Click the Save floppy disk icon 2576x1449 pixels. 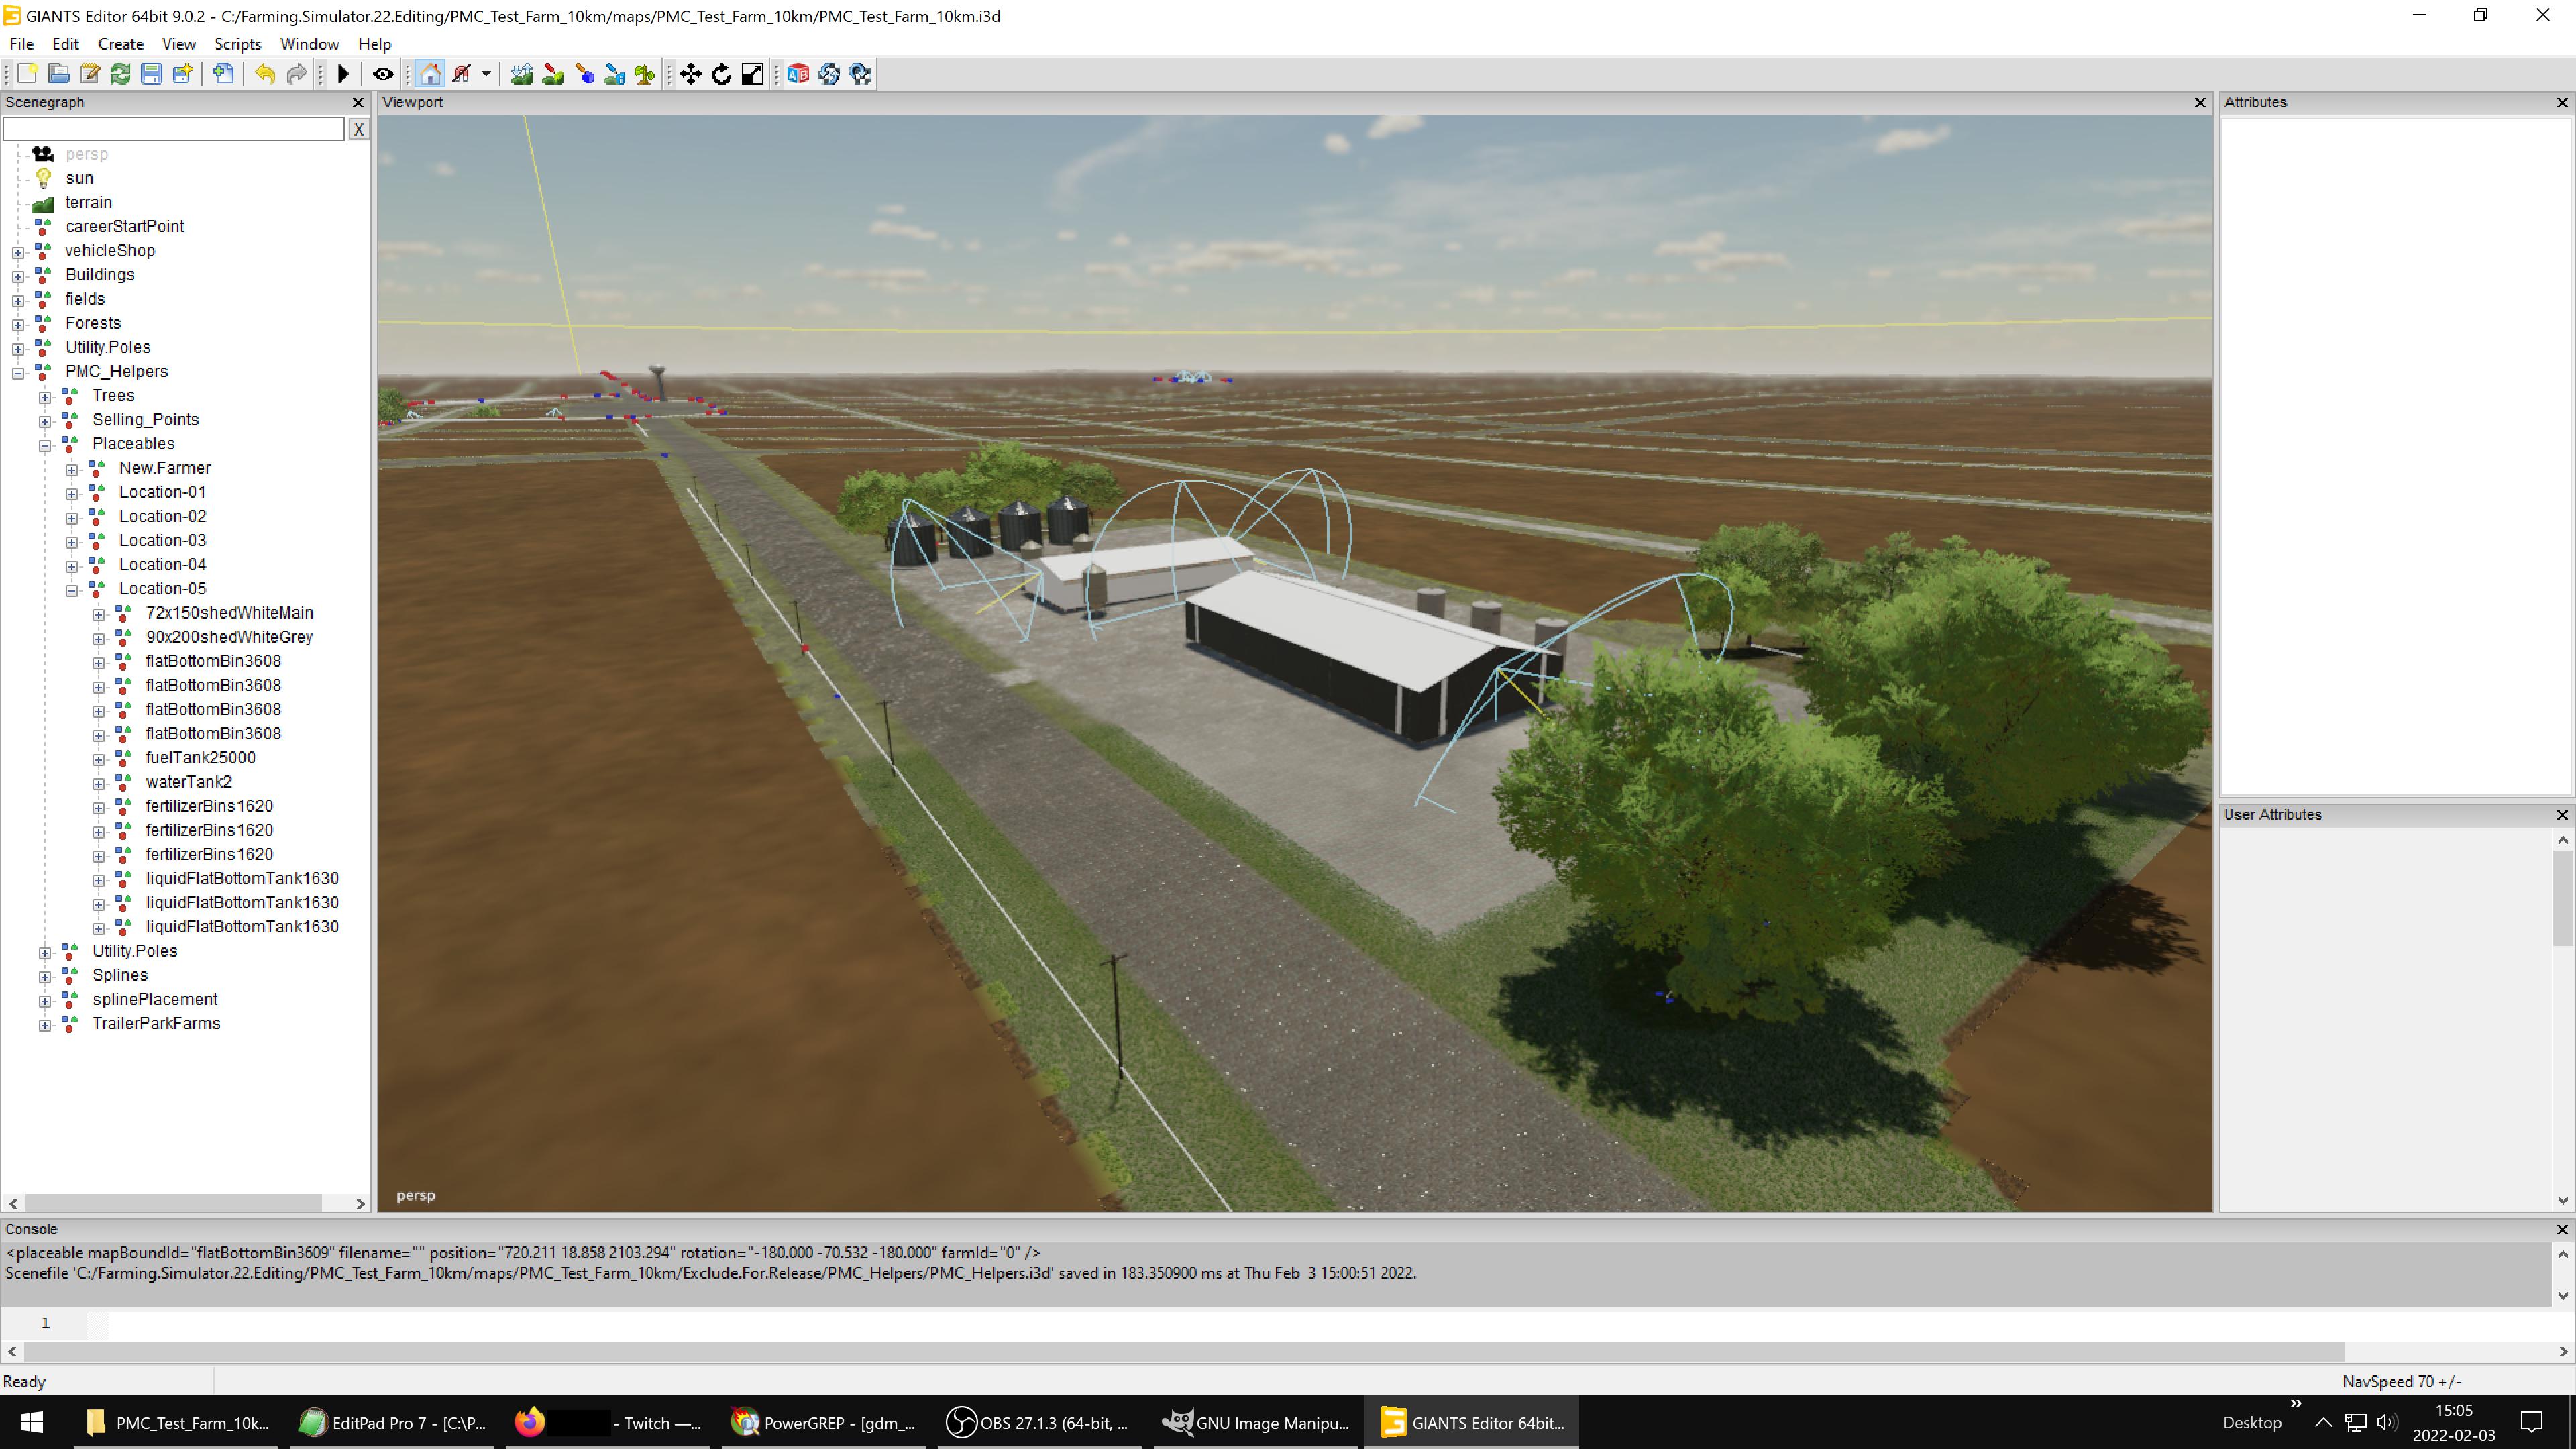pos(151,74)
